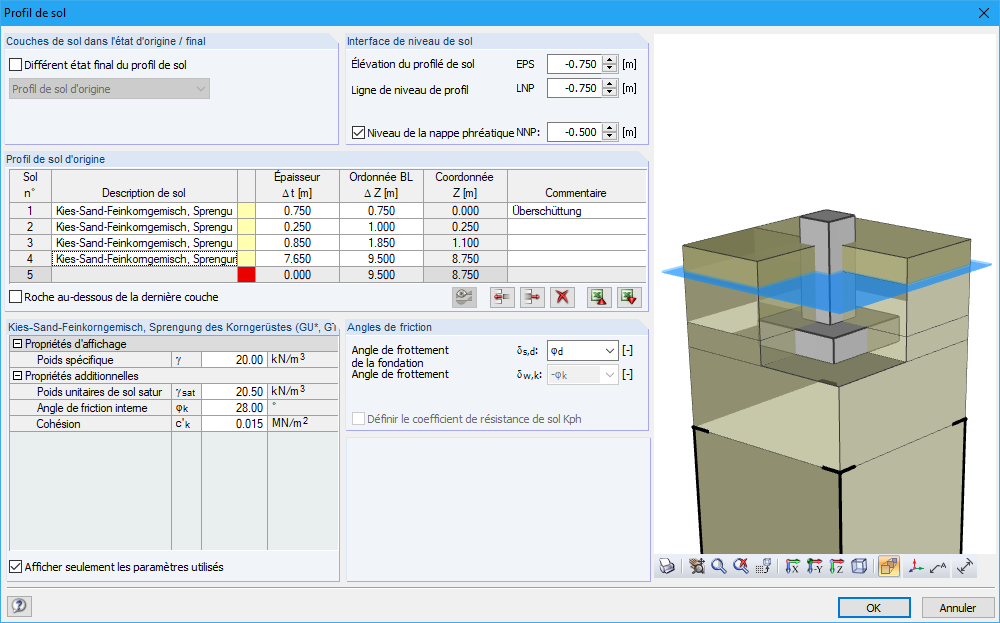Click the print icon under the 3D view
The image size is (1000, 623).
point(666,566)
